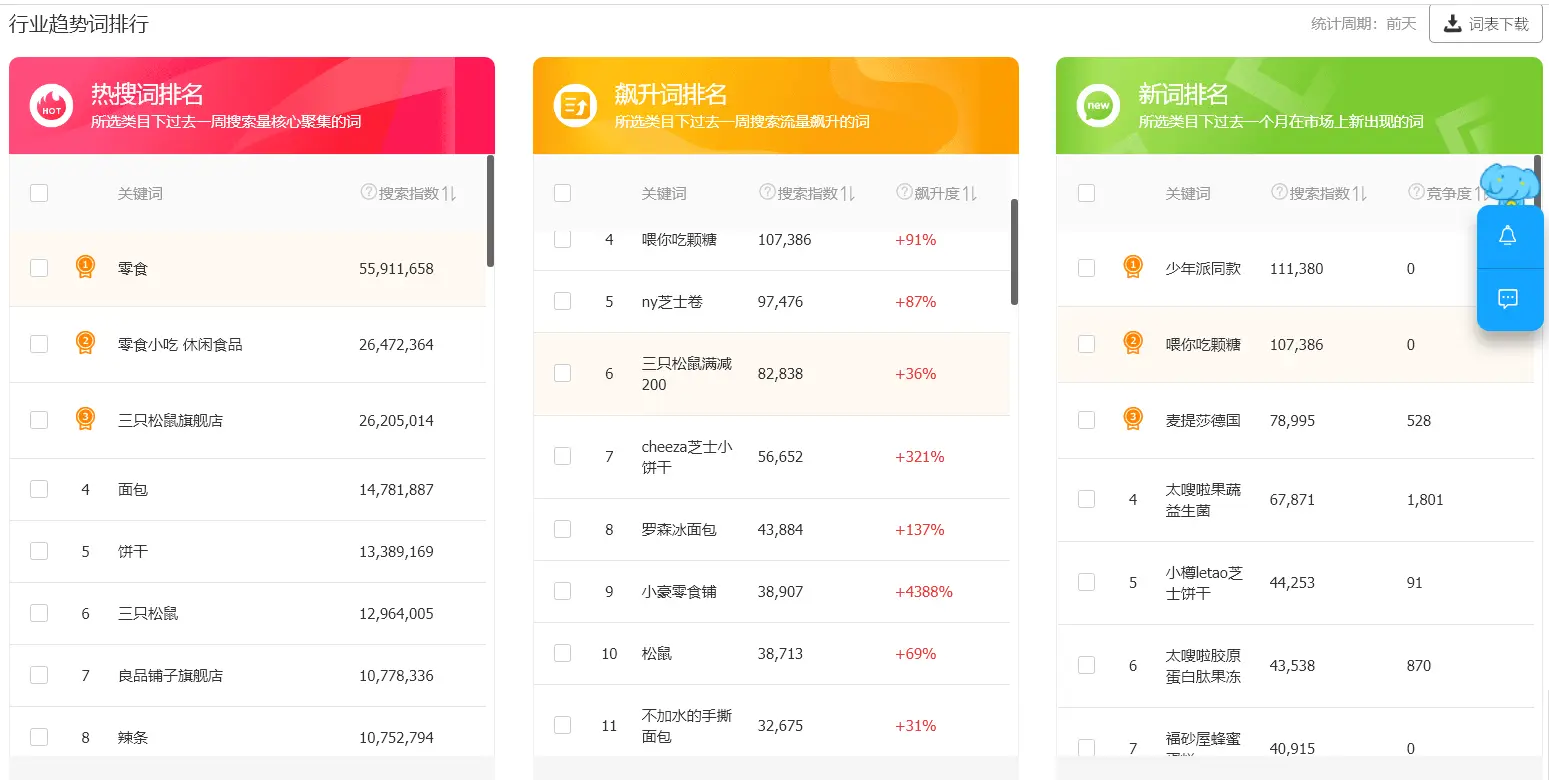Click the help icon next to 竞争度
1549x780 pixels.
[x=1416, y=192]
